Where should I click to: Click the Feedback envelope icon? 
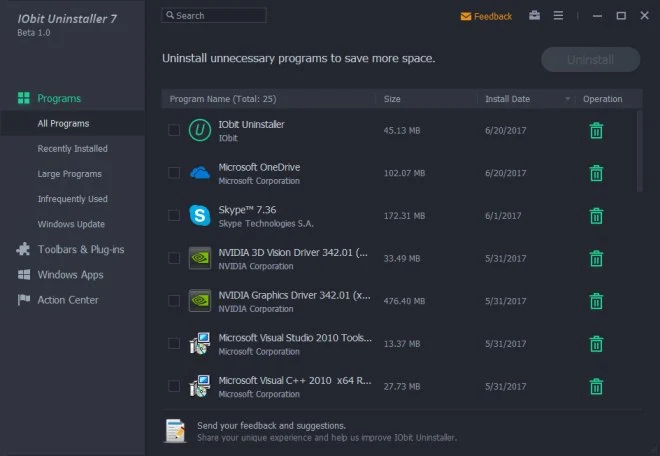(x=466, y=16)
